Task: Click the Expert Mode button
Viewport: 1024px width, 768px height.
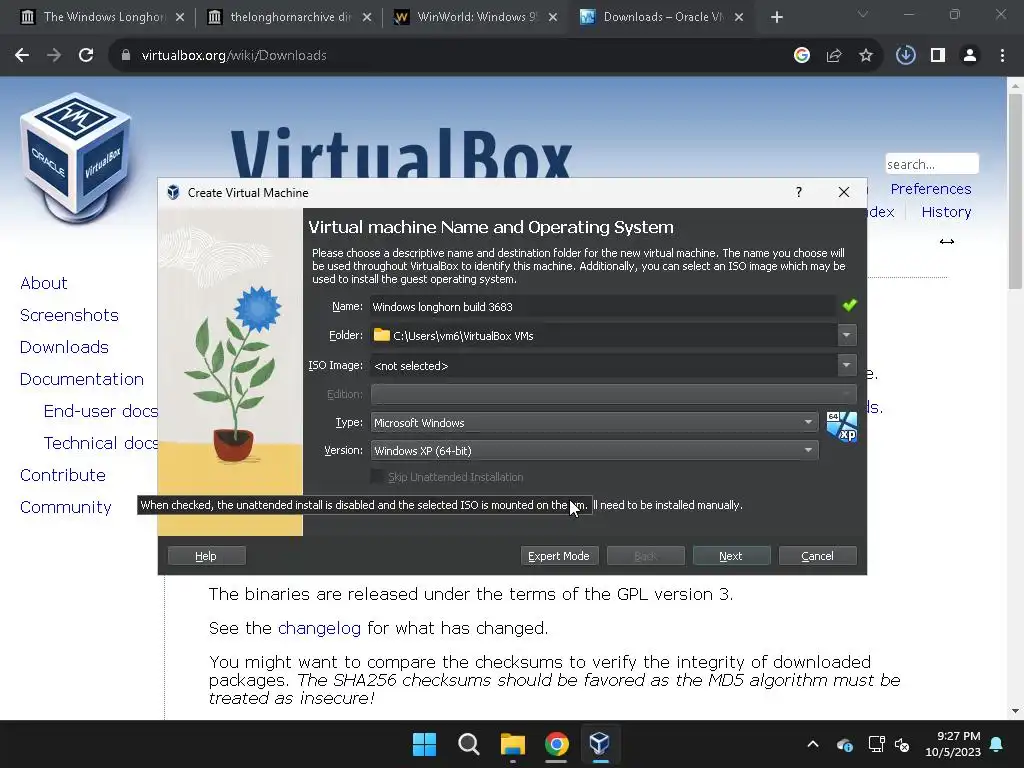Action: click(559, 556)
